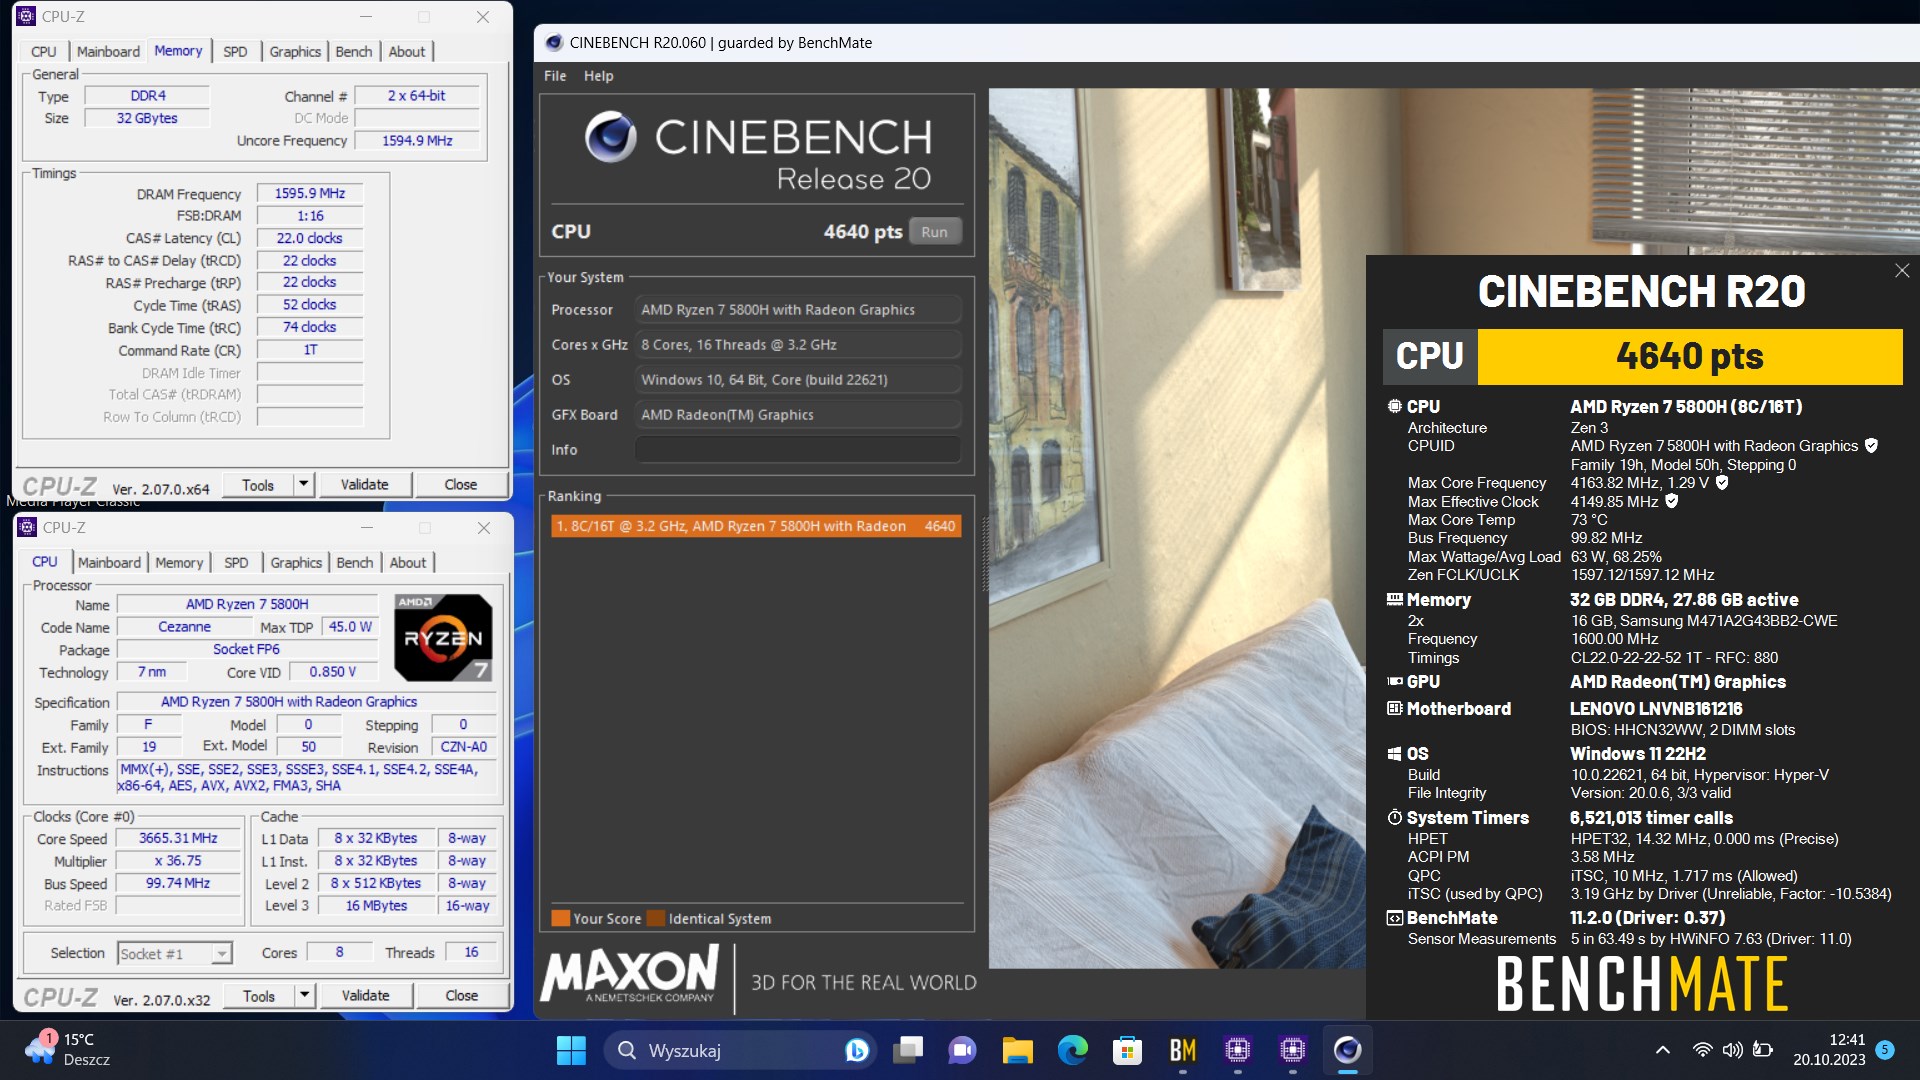Open the weather widget showing 15°C

pyautogui.click(x=68, y=1050)
